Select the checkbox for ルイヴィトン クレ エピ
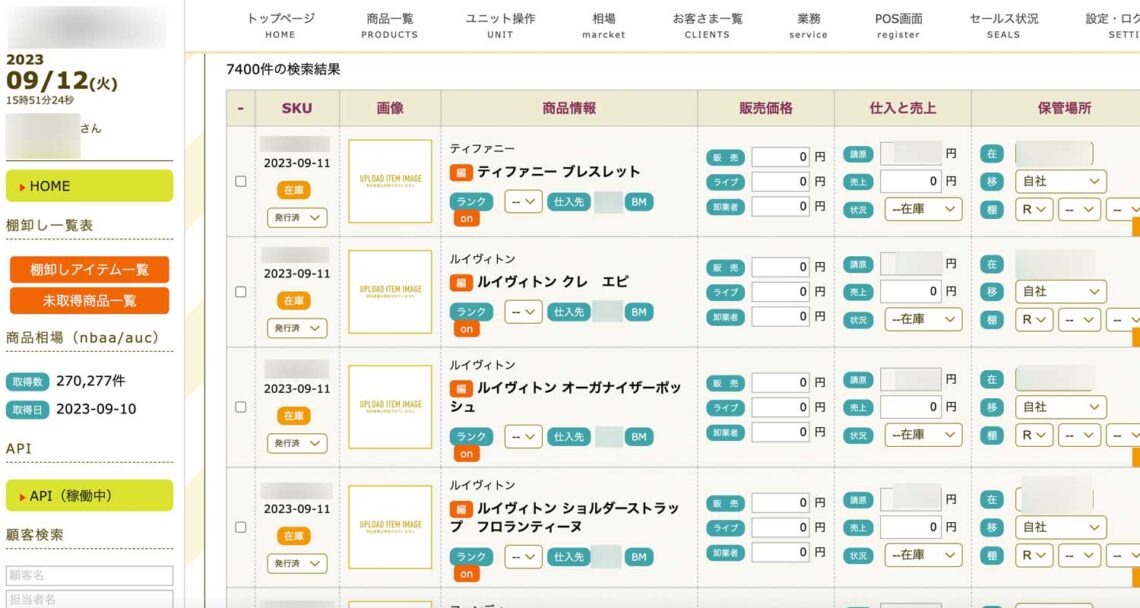The image size is (1140, 608). (241, 292)
